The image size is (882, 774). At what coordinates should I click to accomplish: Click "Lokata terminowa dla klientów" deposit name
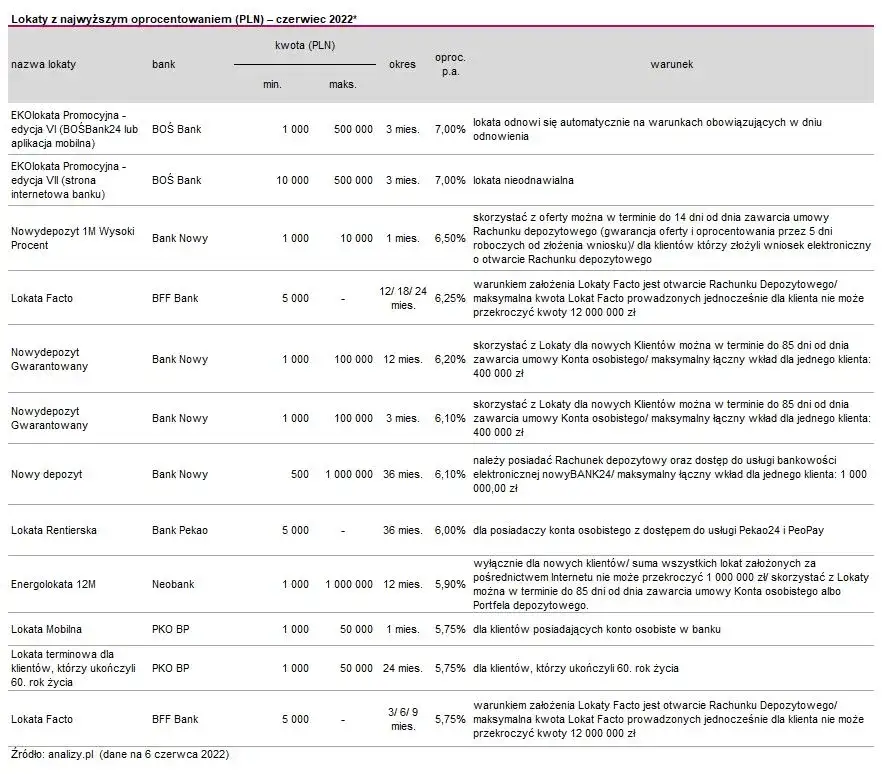(73, 668)
